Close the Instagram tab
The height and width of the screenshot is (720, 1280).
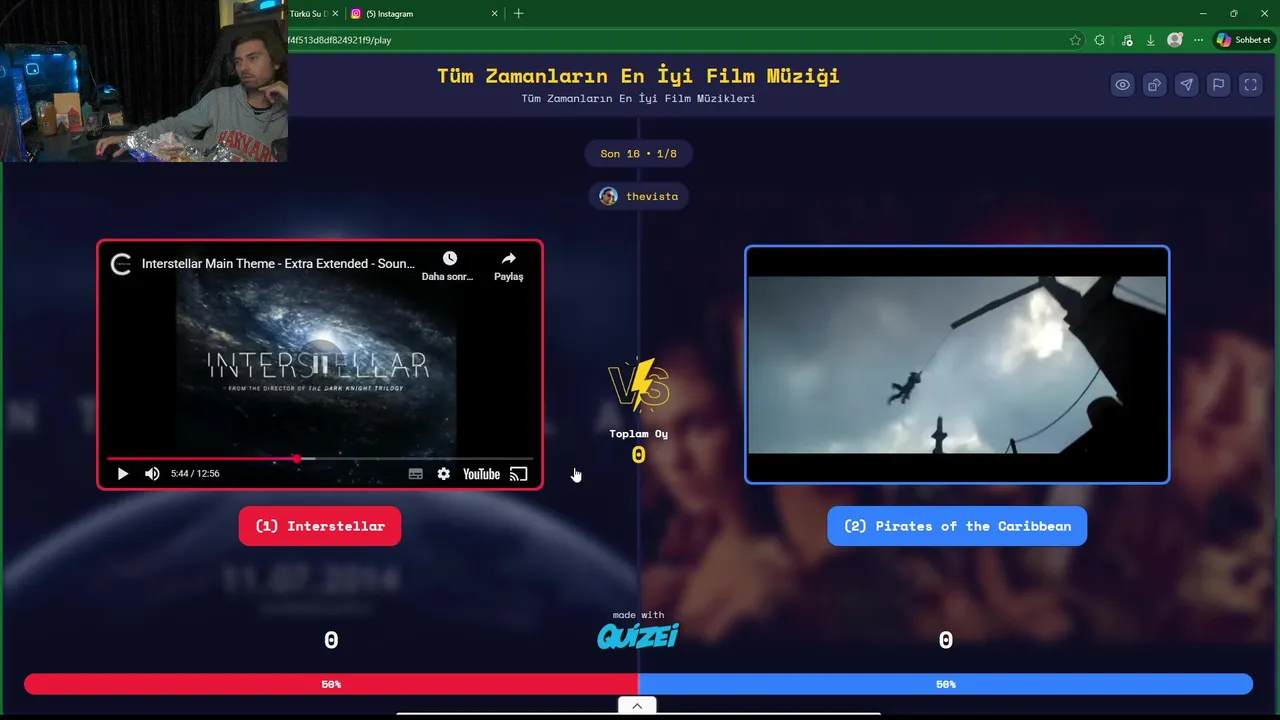click(495, 14)
